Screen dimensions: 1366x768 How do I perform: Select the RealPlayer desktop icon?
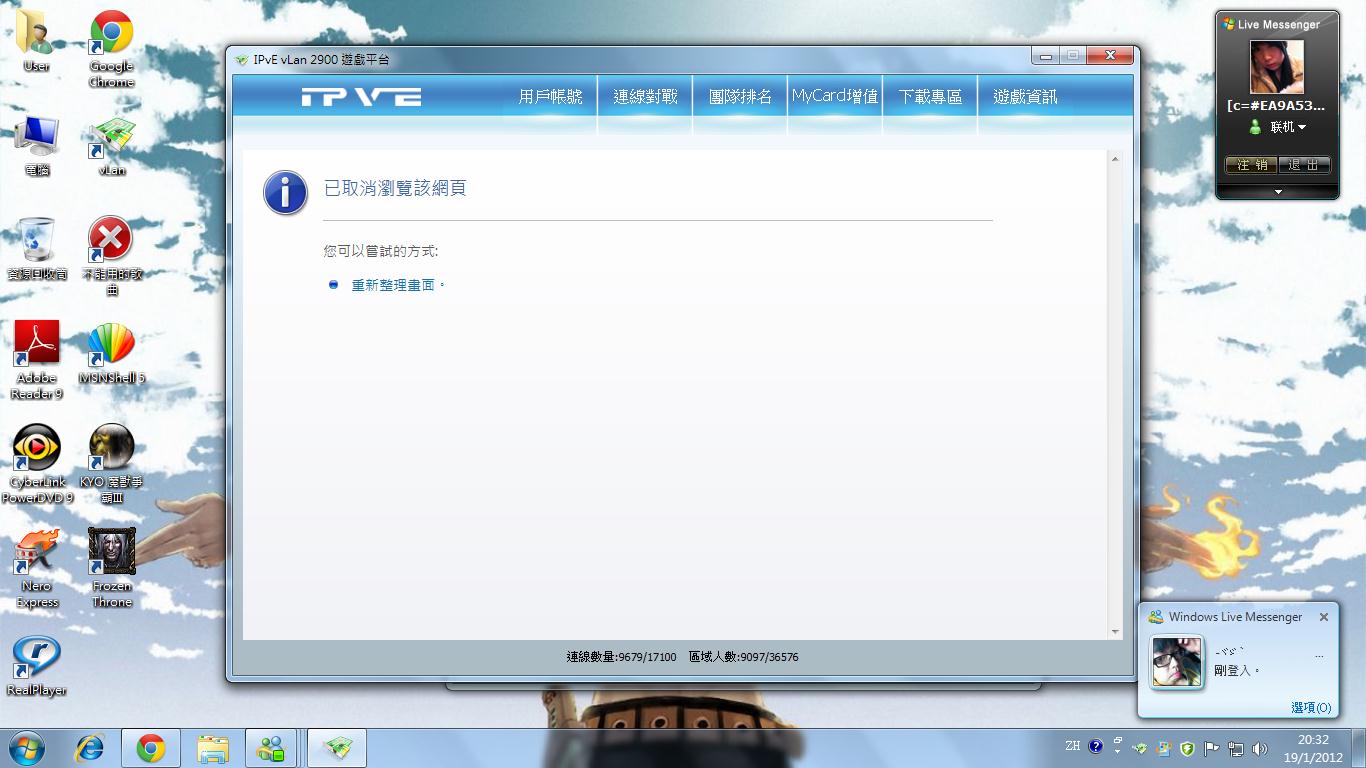click(37, 665)
